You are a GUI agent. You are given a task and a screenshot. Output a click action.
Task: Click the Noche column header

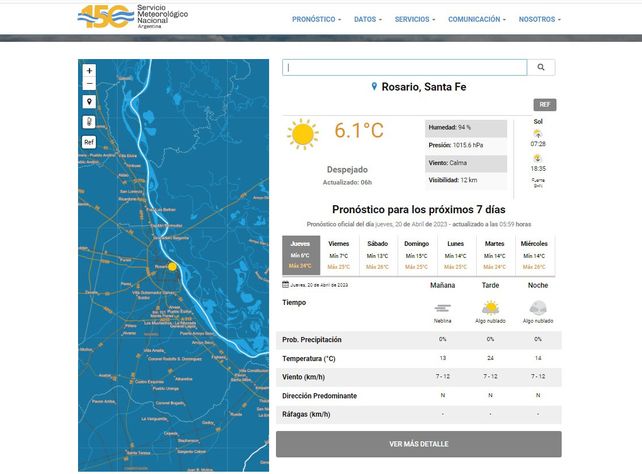(538, 285)
